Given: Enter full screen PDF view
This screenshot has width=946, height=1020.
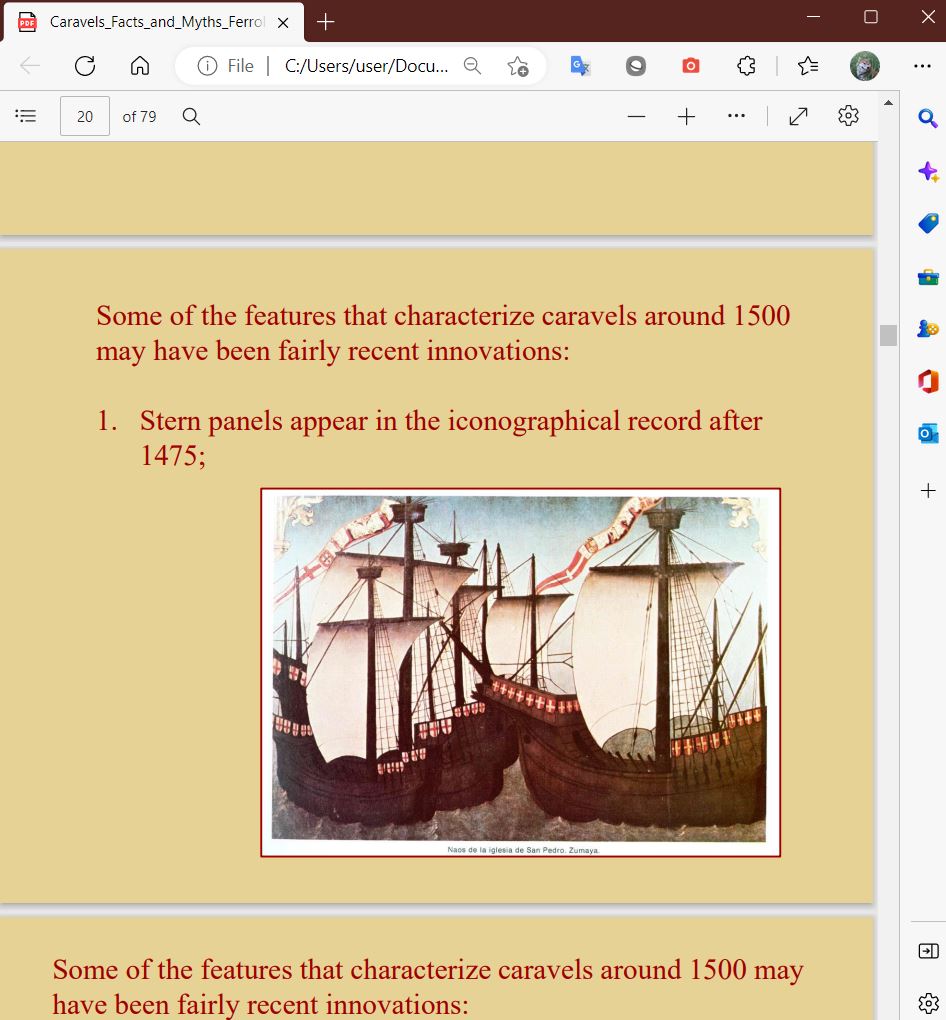Looking at the screenshot, I should tap(797, 117).
